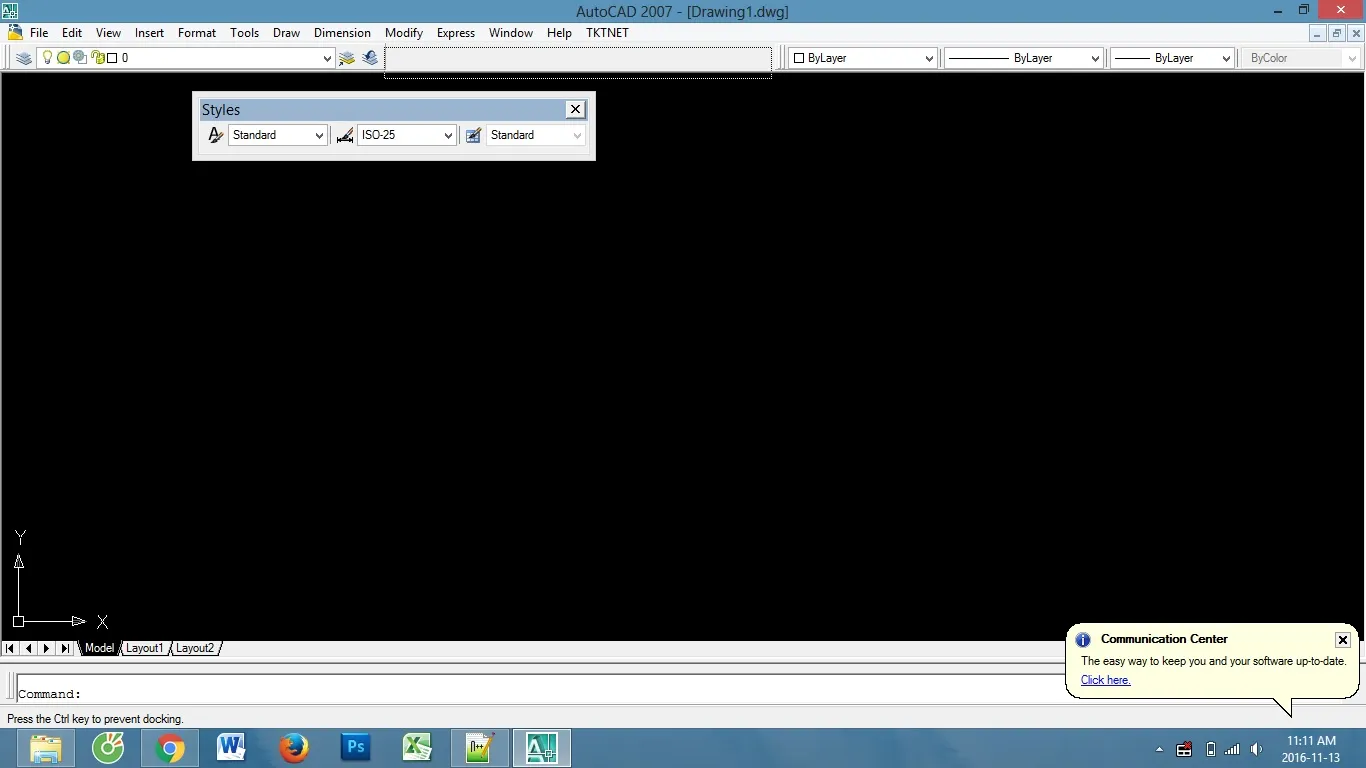Viewport: 1366px width, 768px height.
Task: Open the Dimension Style manager icon
Action: point(344,135)
